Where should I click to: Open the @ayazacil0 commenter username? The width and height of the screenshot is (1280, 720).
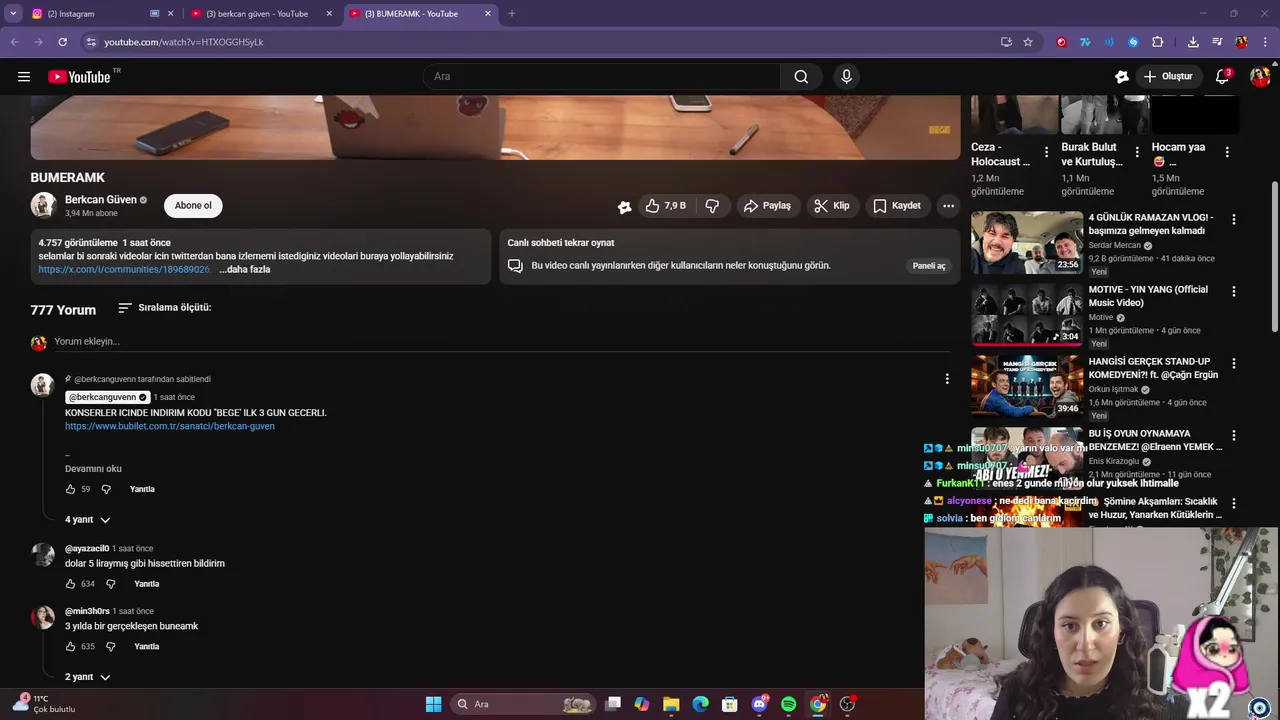pos(87,548)
